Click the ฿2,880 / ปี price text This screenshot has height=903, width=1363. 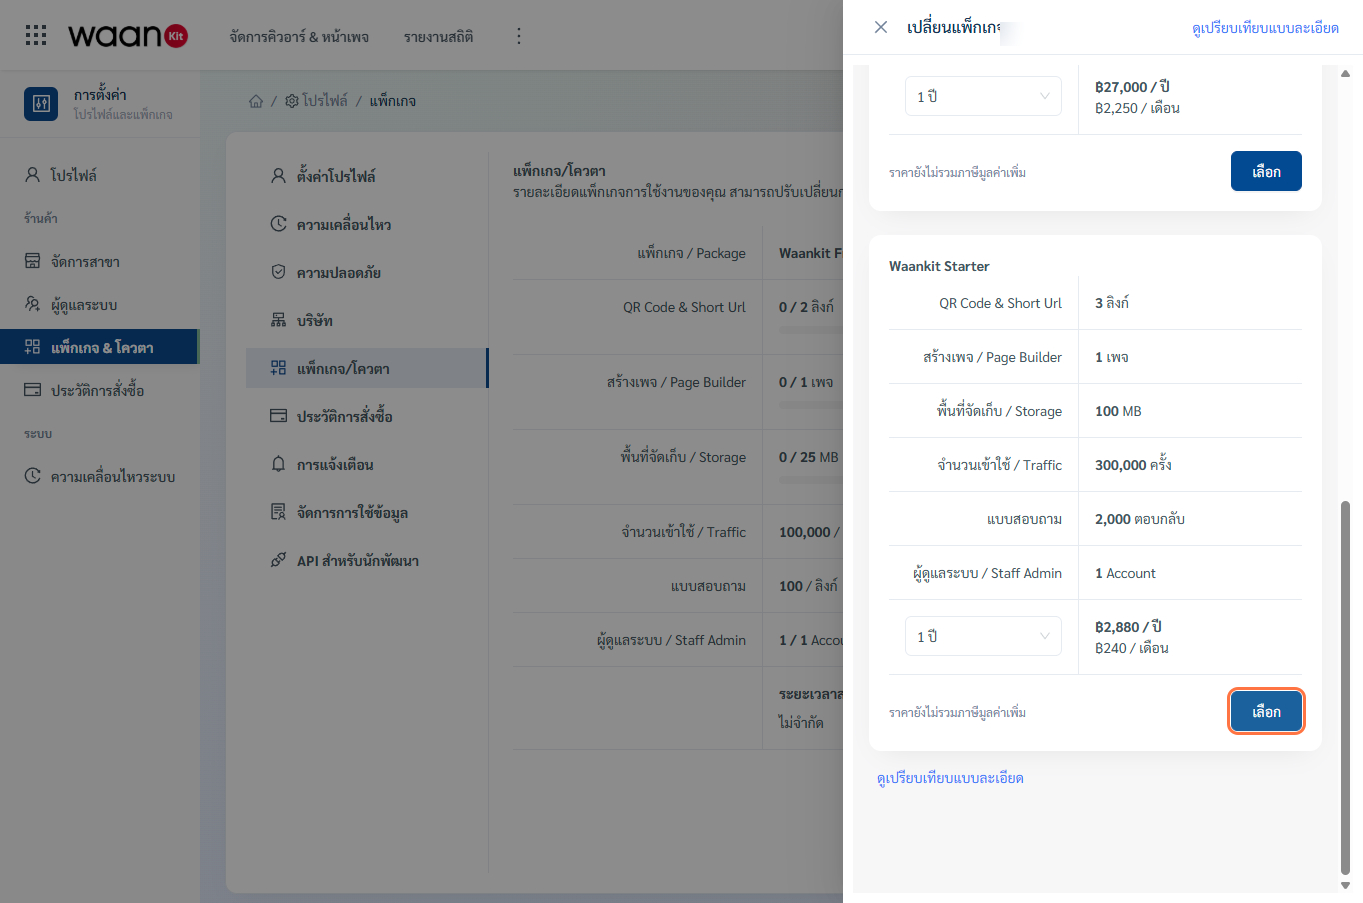[1128, 627]
